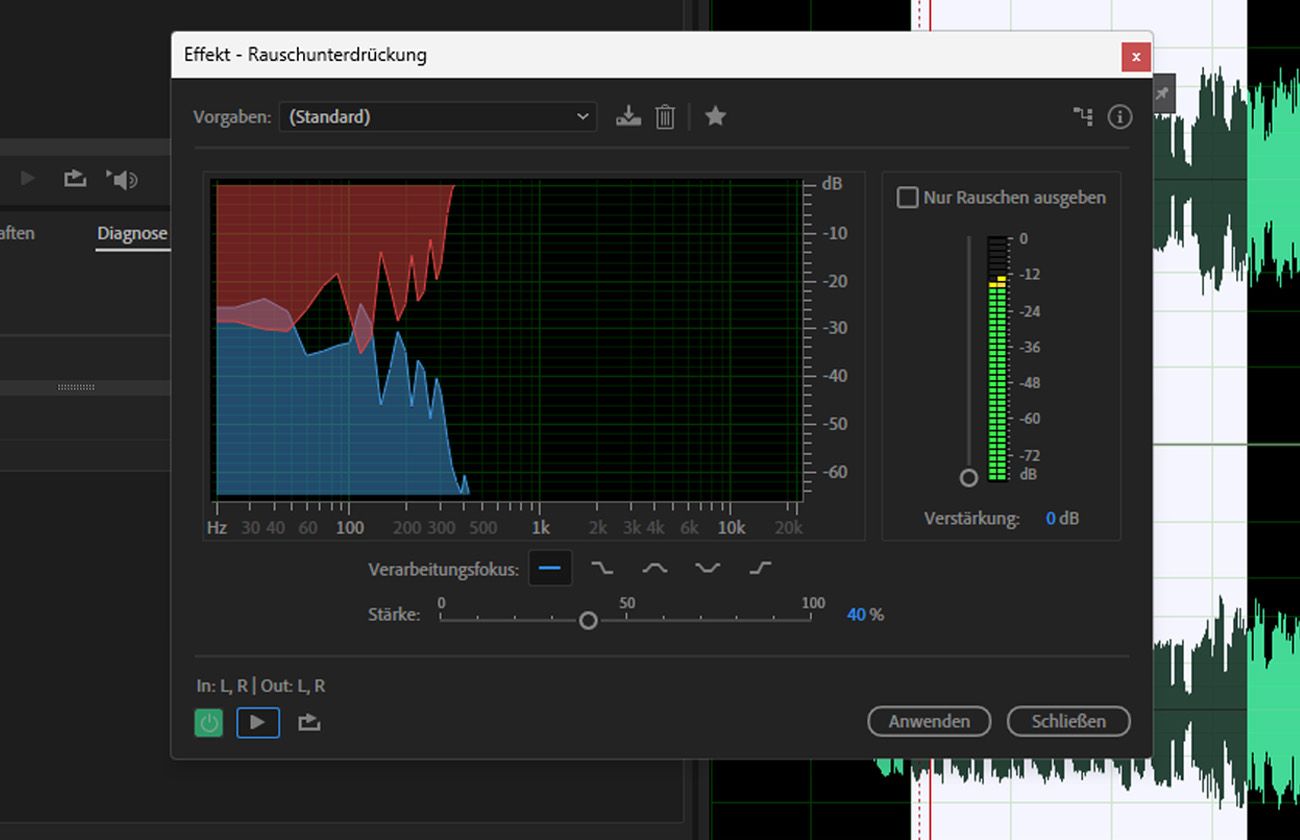This screenshot has width=1300, height=840.
Task: Select the middle-frequencies processing focus curve
Action: [654, 568]
